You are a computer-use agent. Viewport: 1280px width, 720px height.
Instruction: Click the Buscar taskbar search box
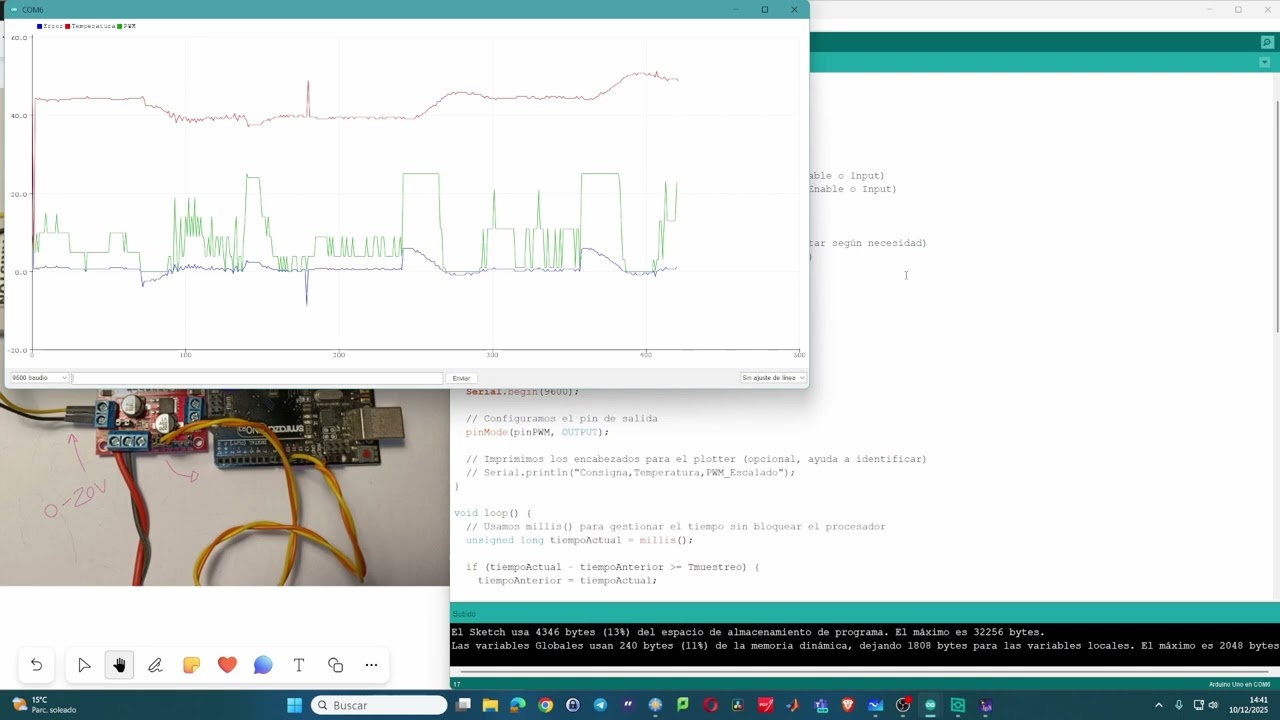click(379, 705)
